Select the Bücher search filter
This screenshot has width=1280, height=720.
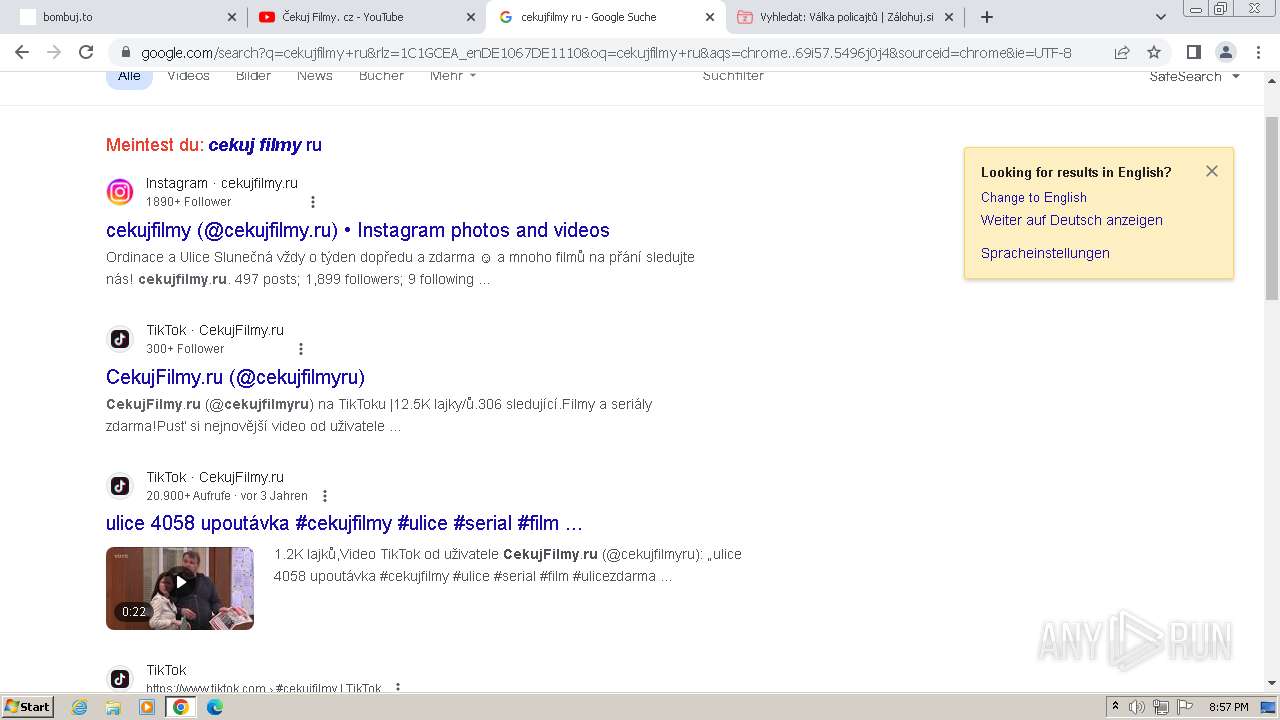(x=381, y=76)
